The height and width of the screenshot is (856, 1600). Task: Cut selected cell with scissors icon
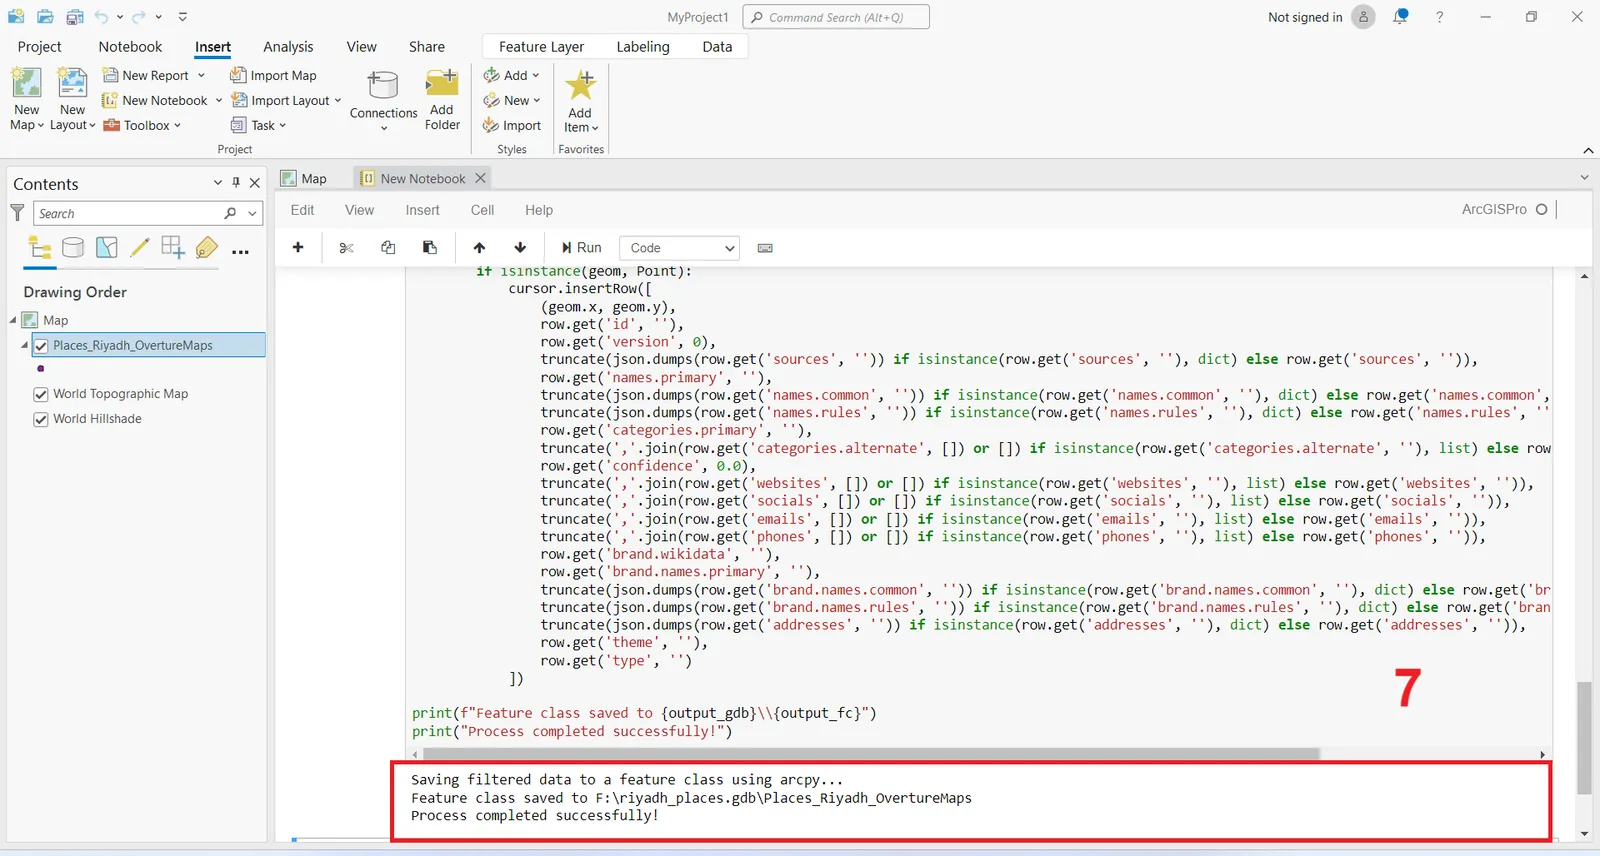pos(347,247)
